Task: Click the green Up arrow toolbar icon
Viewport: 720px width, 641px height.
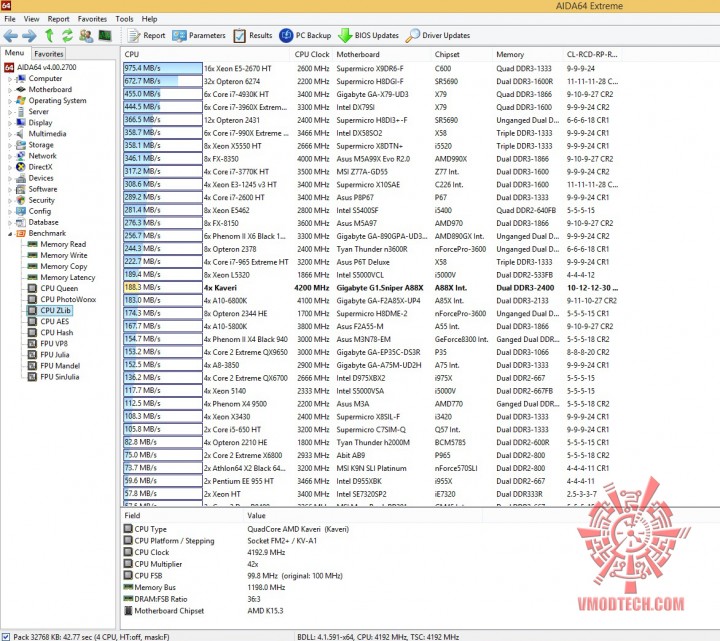Action: pyautogui.click(x=49, y=35)
